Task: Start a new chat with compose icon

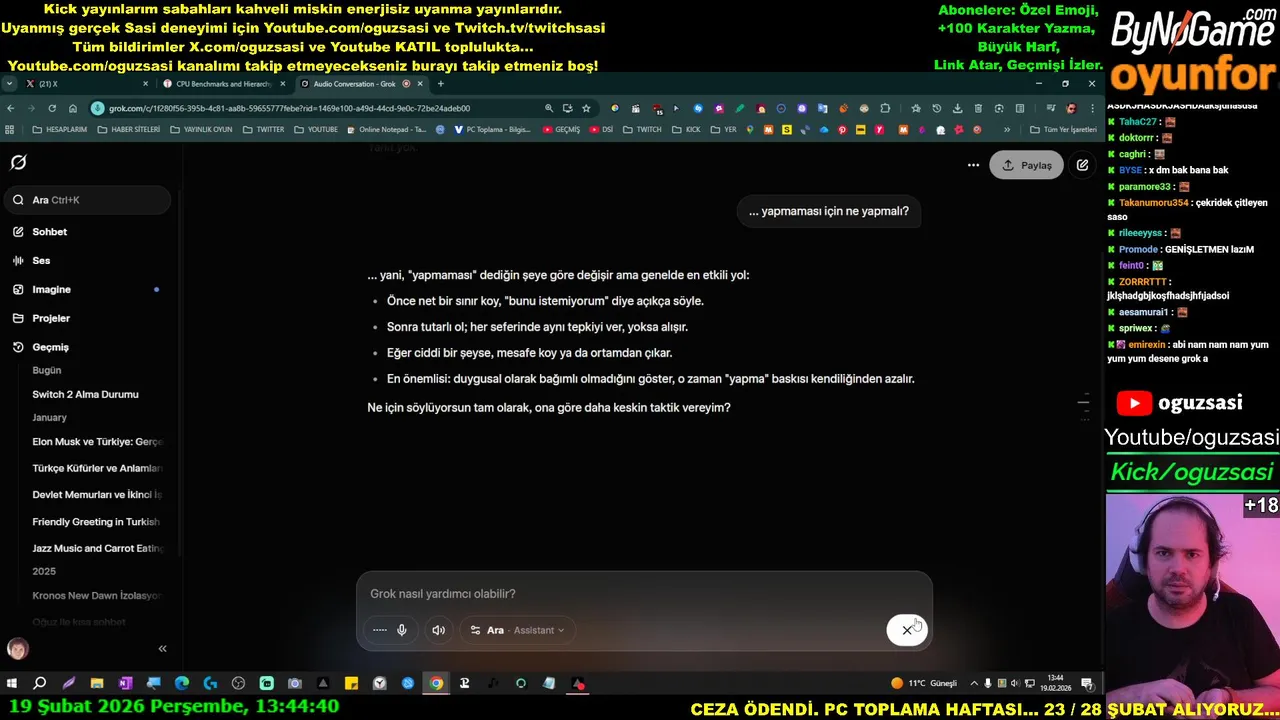Action: click(x=1082, y=165)
